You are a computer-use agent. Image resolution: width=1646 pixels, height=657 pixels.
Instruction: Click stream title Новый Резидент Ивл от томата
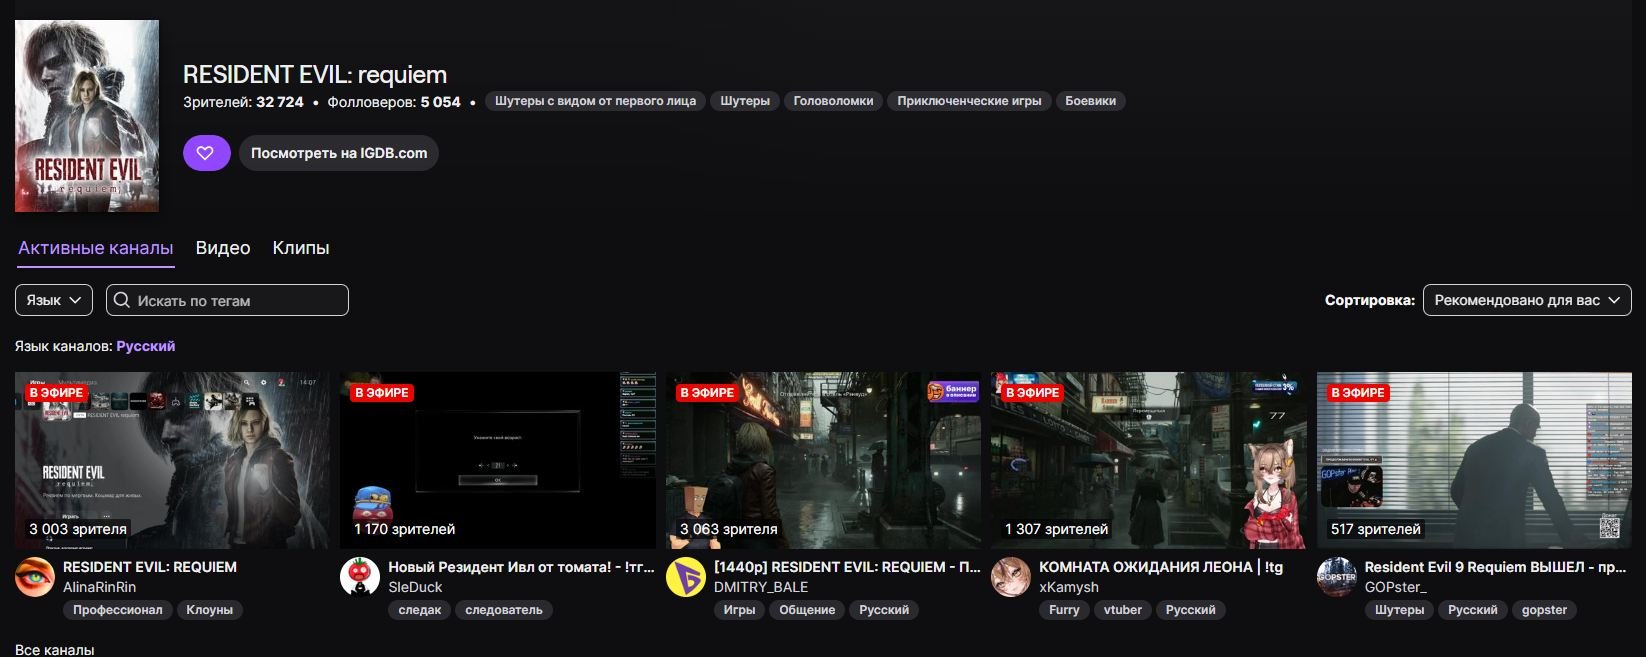click(x=521, y=567)
